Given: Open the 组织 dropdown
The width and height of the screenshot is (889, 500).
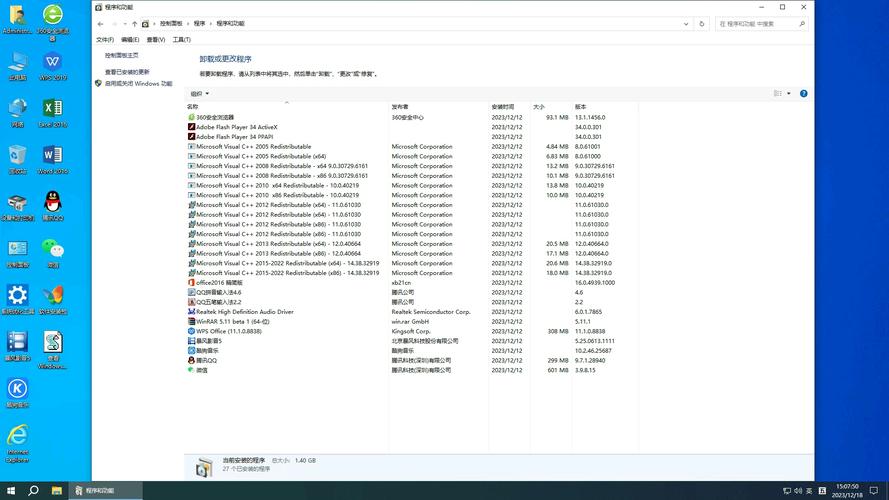Looking at the screenshot, I should tap(200, 94).
